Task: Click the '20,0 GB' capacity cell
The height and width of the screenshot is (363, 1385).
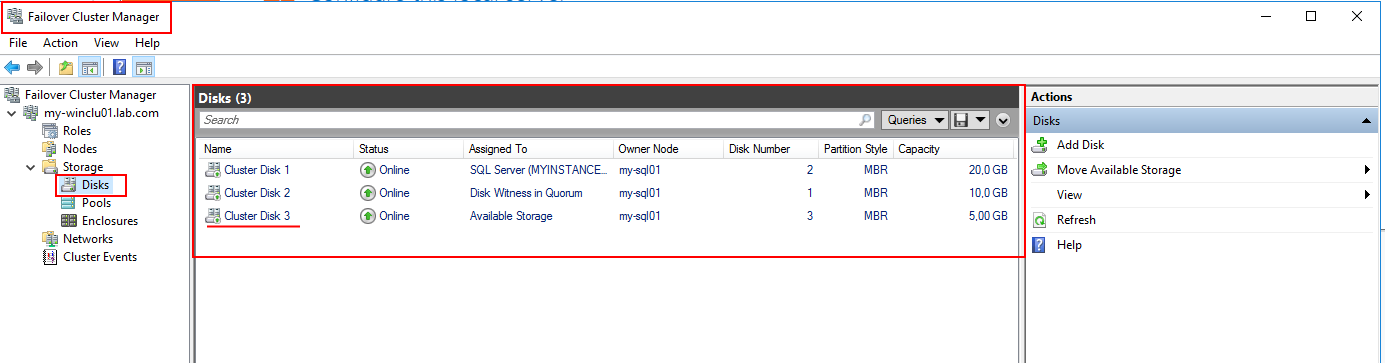Action: click(987, 170)
